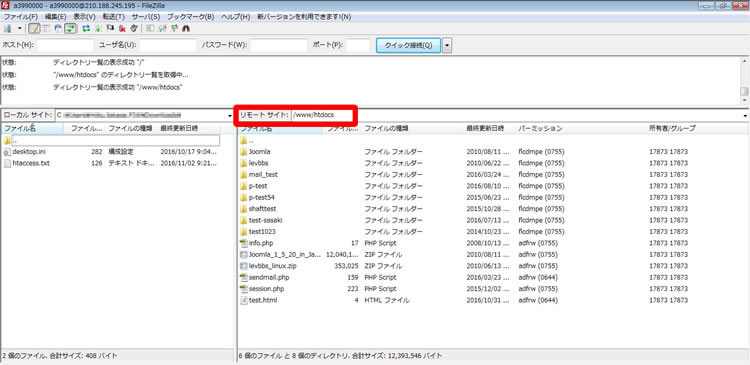Toggle the message log display icon
The height and width of the screenshot is (365, 750).
pos(34,28)
